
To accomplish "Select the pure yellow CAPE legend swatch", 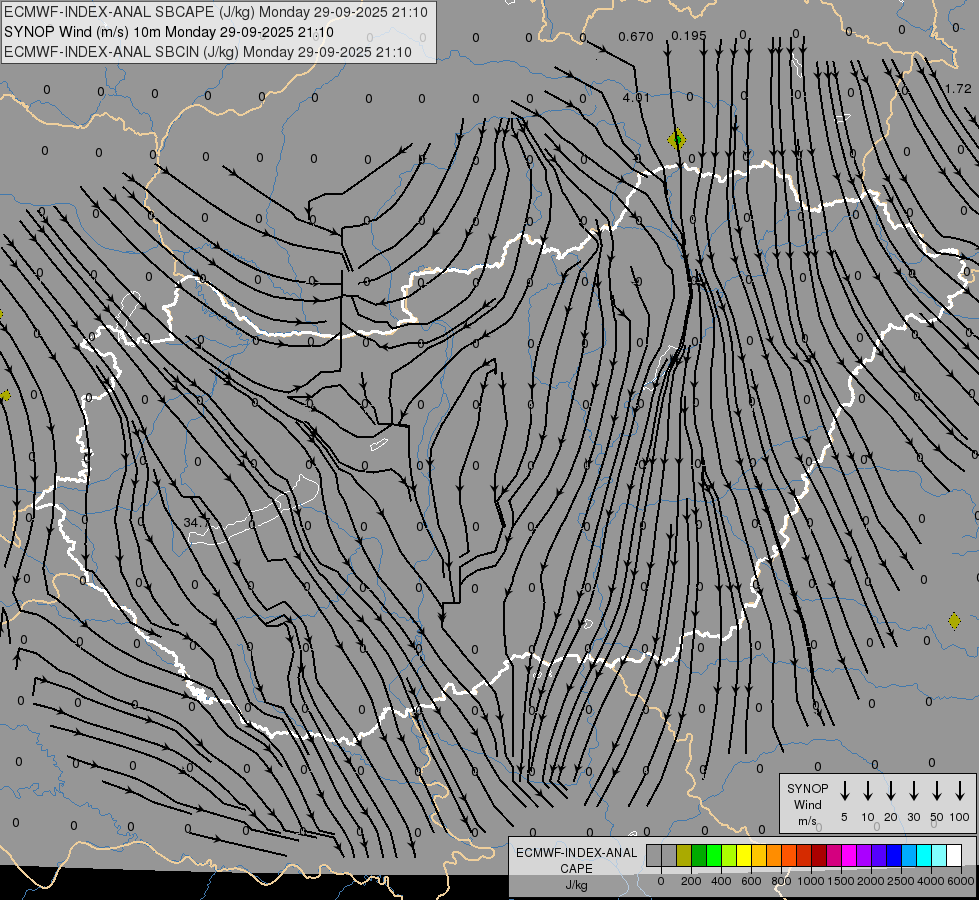I will coord(744,855).
